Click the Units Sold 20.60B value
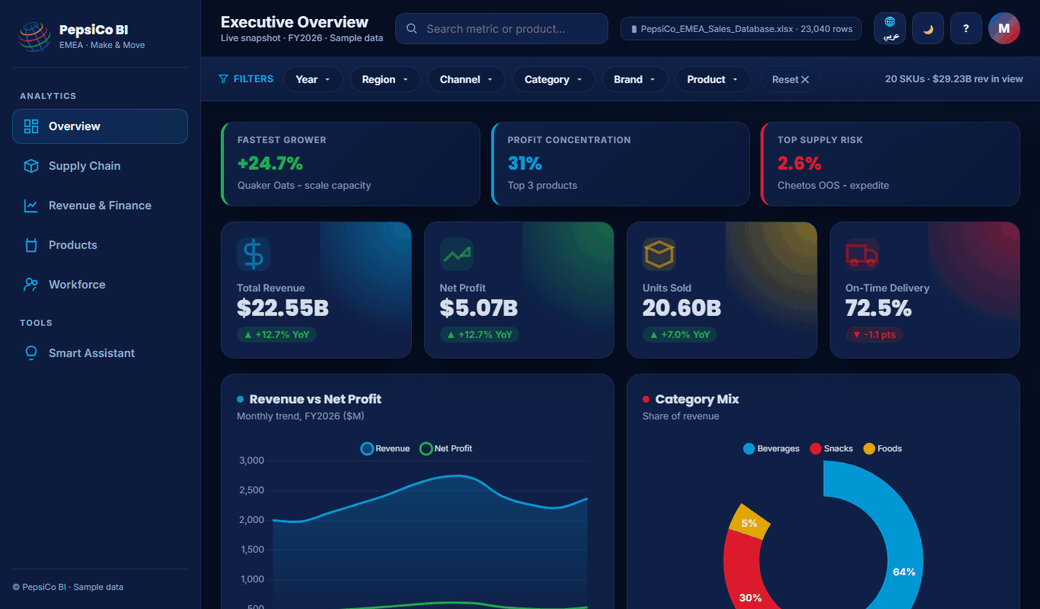 (681, 308)
